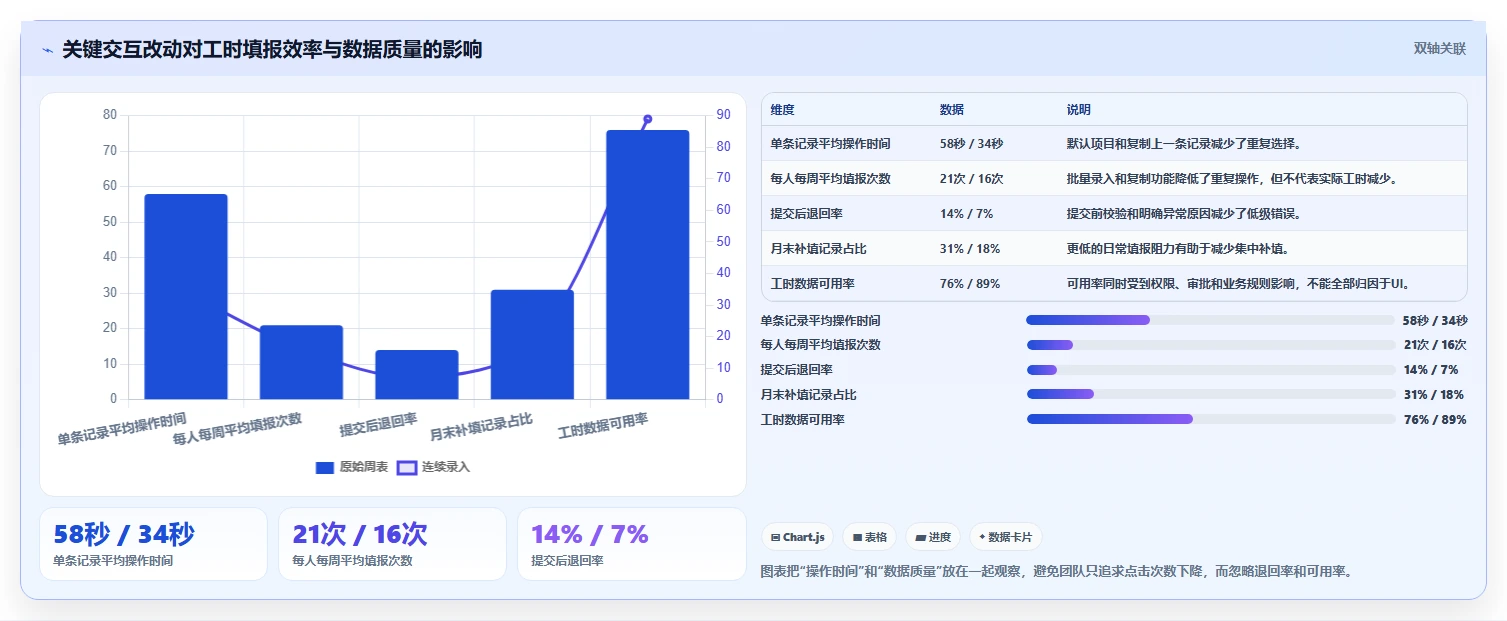Click the 单条记录平均操作时间 bar in the chart
This screenshot has height=621, width=1507.
click(186, 297)
